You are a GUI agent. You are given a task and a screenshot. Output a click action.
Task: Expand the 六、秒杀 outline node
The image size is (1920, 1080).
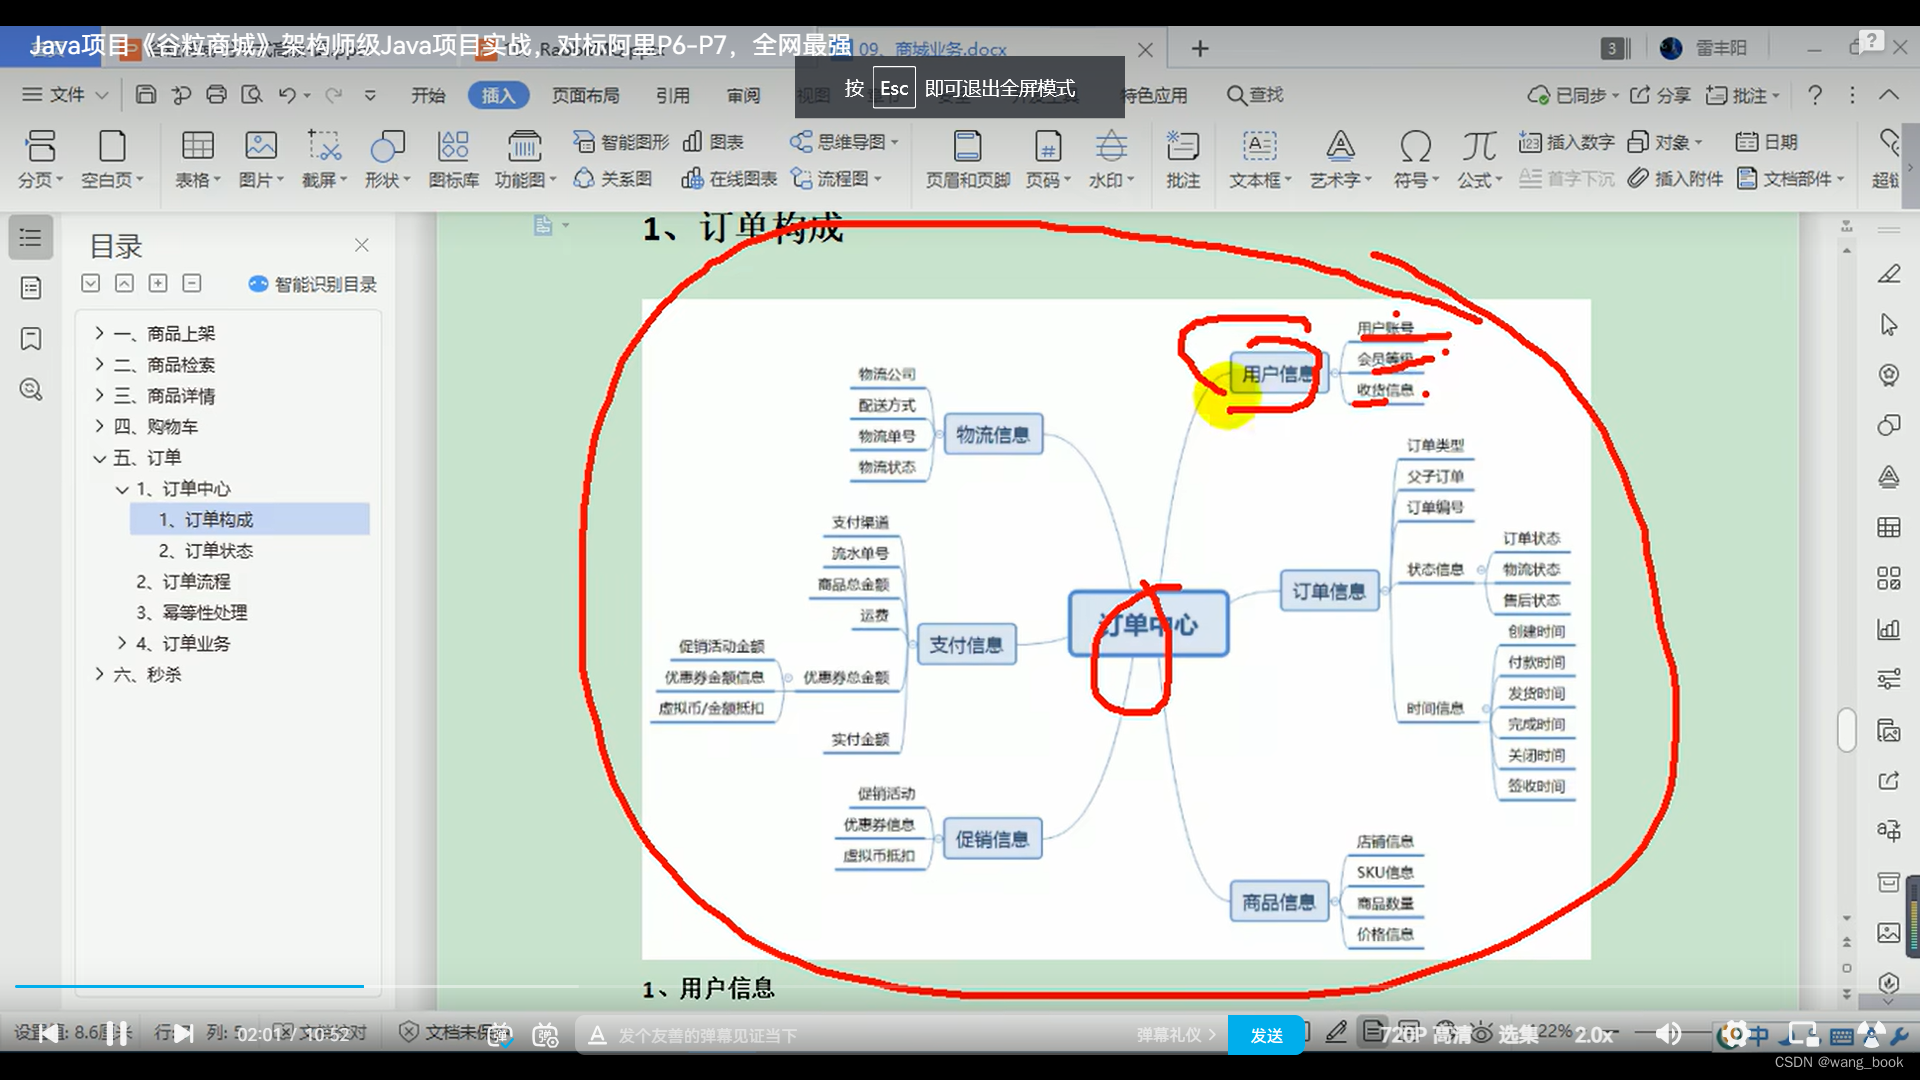[99, 674]
